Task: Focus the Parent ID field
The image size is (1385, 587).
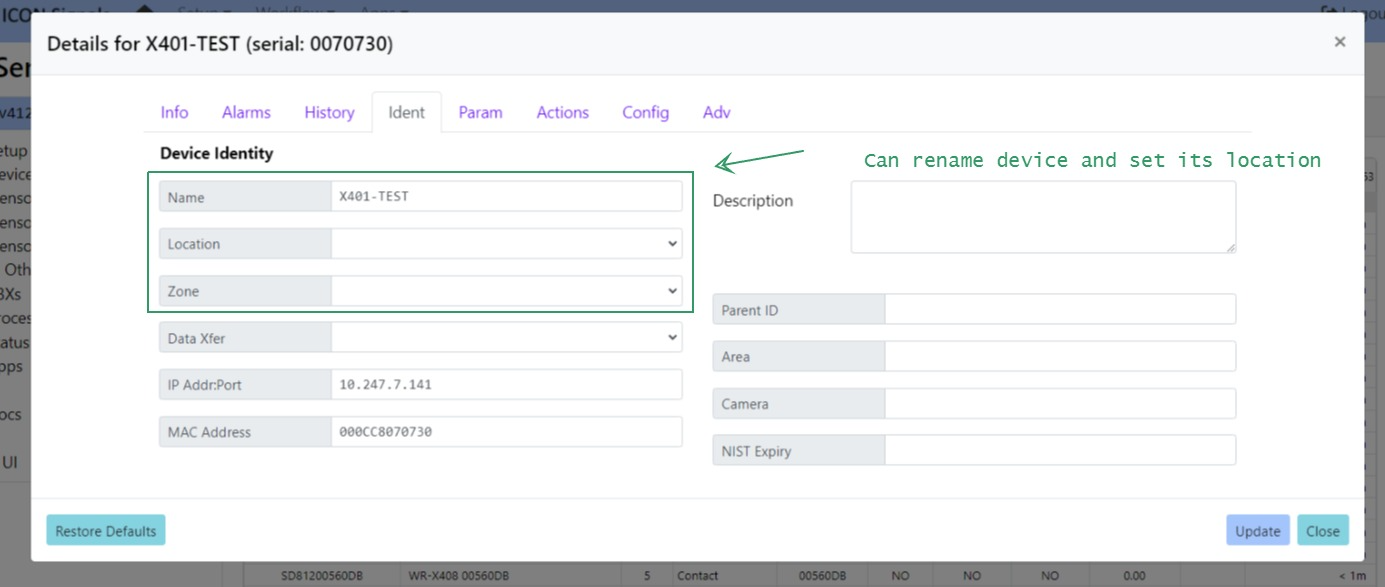Action: (1060, 310)
